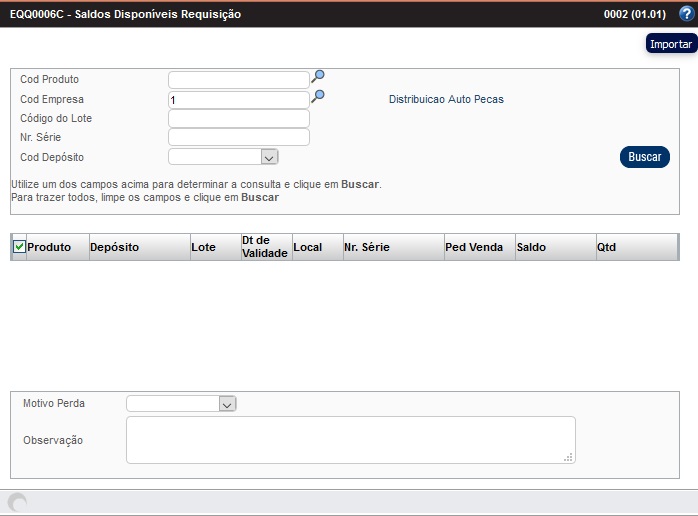Expand the Cod Depósito dropdown

268,157
